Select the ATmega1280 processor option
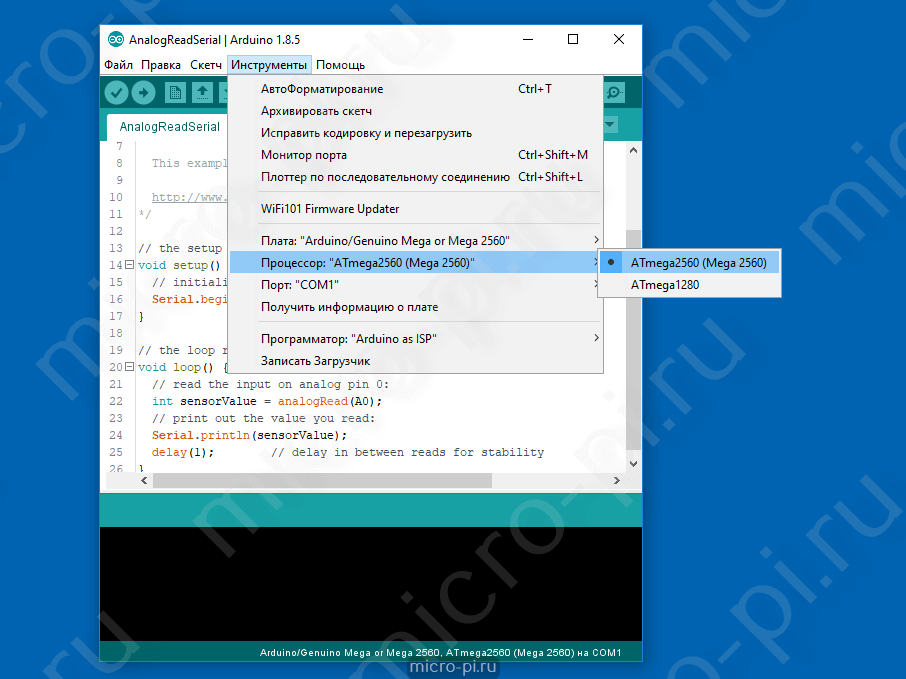This screenshot has height=679, width=906. pyautogui.click(x=665, y=285)
